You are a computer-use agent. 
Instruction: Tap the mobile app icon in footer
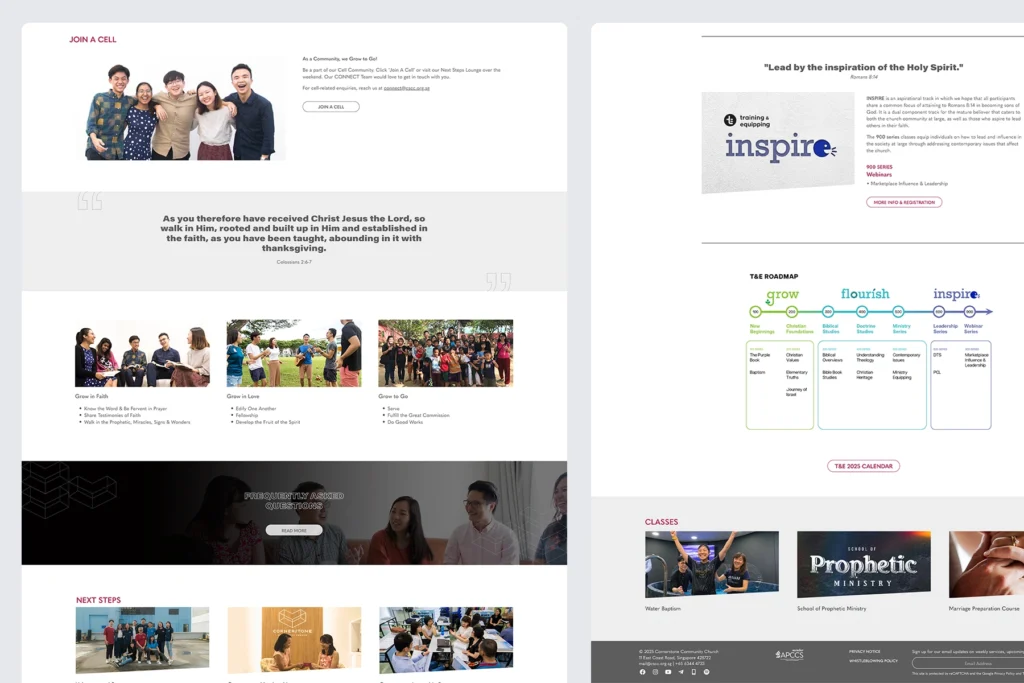point(694,672)
